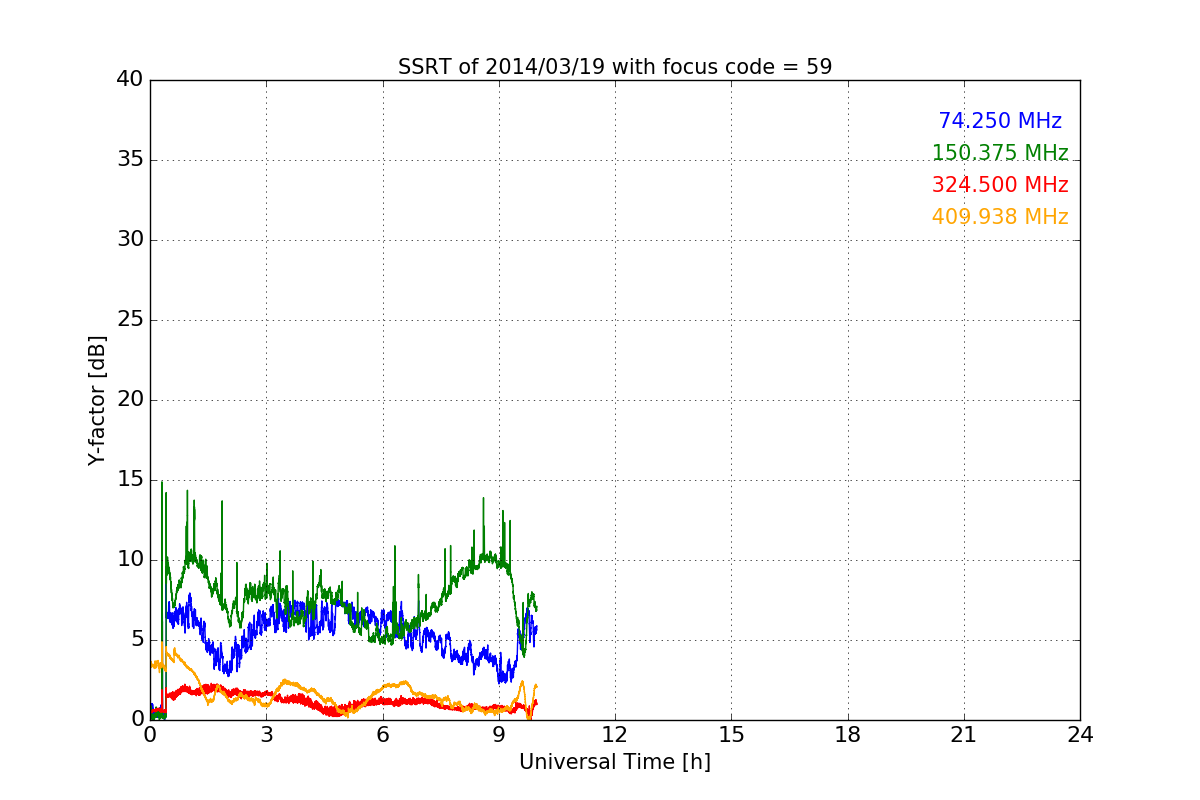Click the x-axis tick value 18
The width and height of the screenshot is (1200, 800).
pyautogui.click(x=848, y=735)
